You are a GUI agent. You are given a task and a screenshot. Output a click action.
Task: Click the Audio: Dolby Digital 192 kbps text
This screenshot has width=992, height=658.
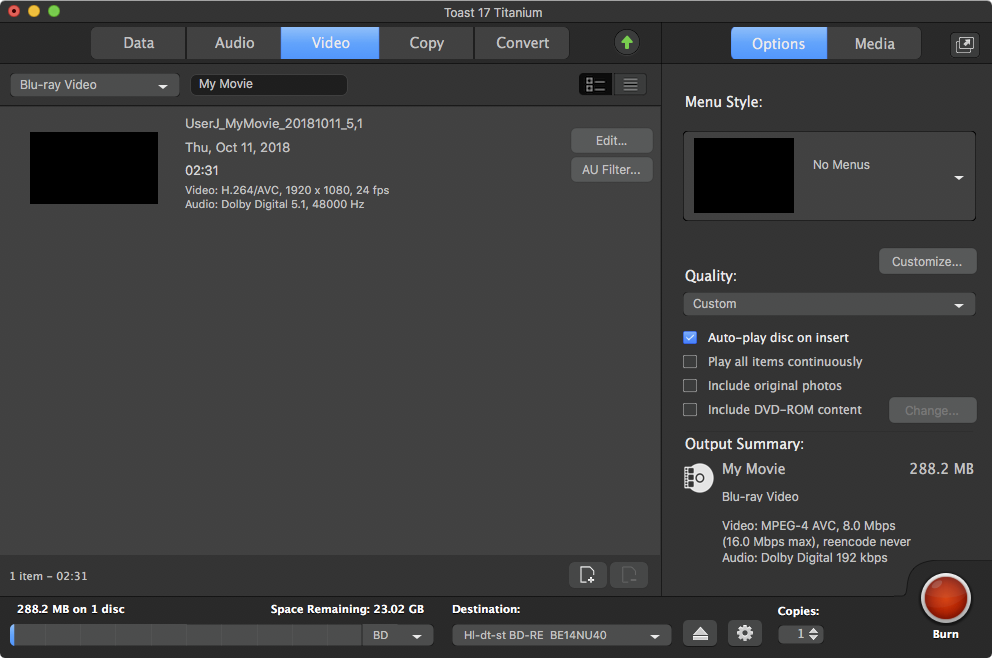point(804,557)
